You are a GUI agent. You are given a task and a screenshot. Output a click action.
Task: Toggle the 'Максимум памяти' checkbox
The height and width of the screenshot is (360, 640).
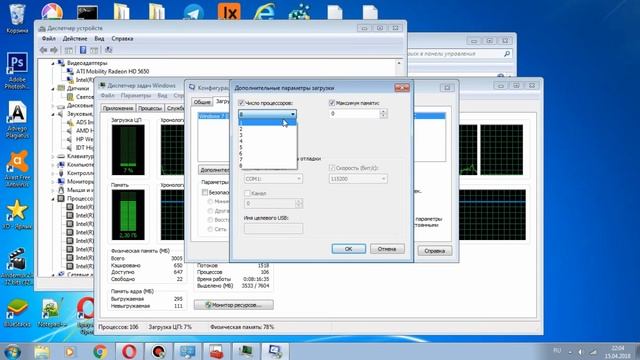332,103
